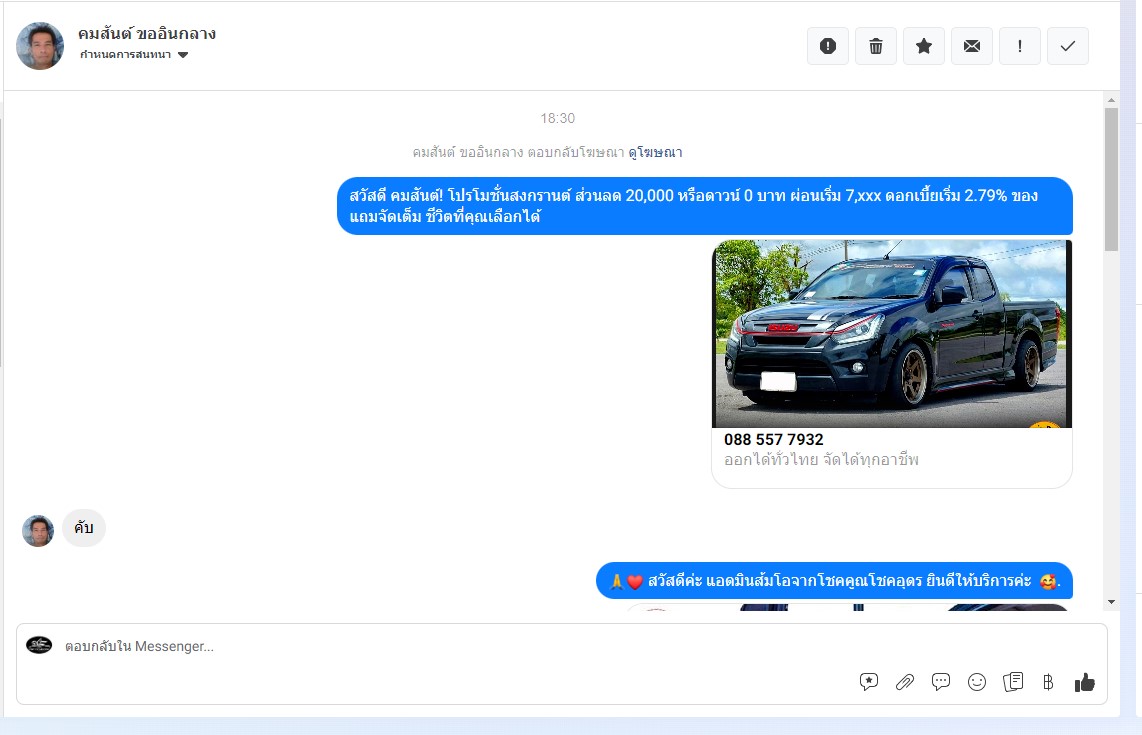Click ad caption ออกได้ทั่วไทย จัดได้ทุกอาชีพ

822,460
